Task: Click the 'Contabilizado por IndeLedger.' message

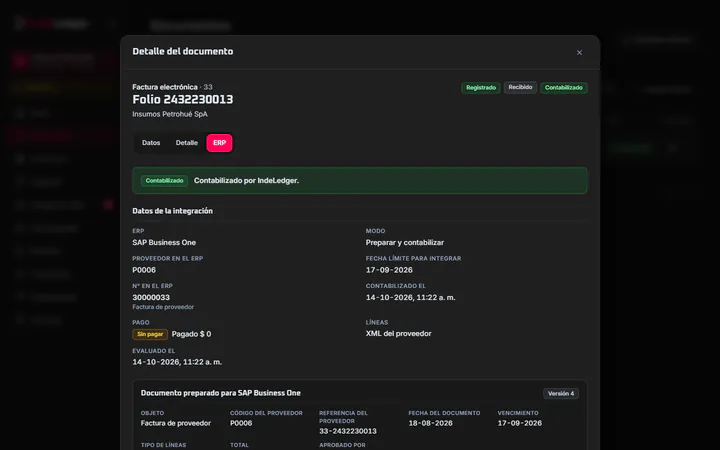Action: pyautogui.click(x=246, y=180)
